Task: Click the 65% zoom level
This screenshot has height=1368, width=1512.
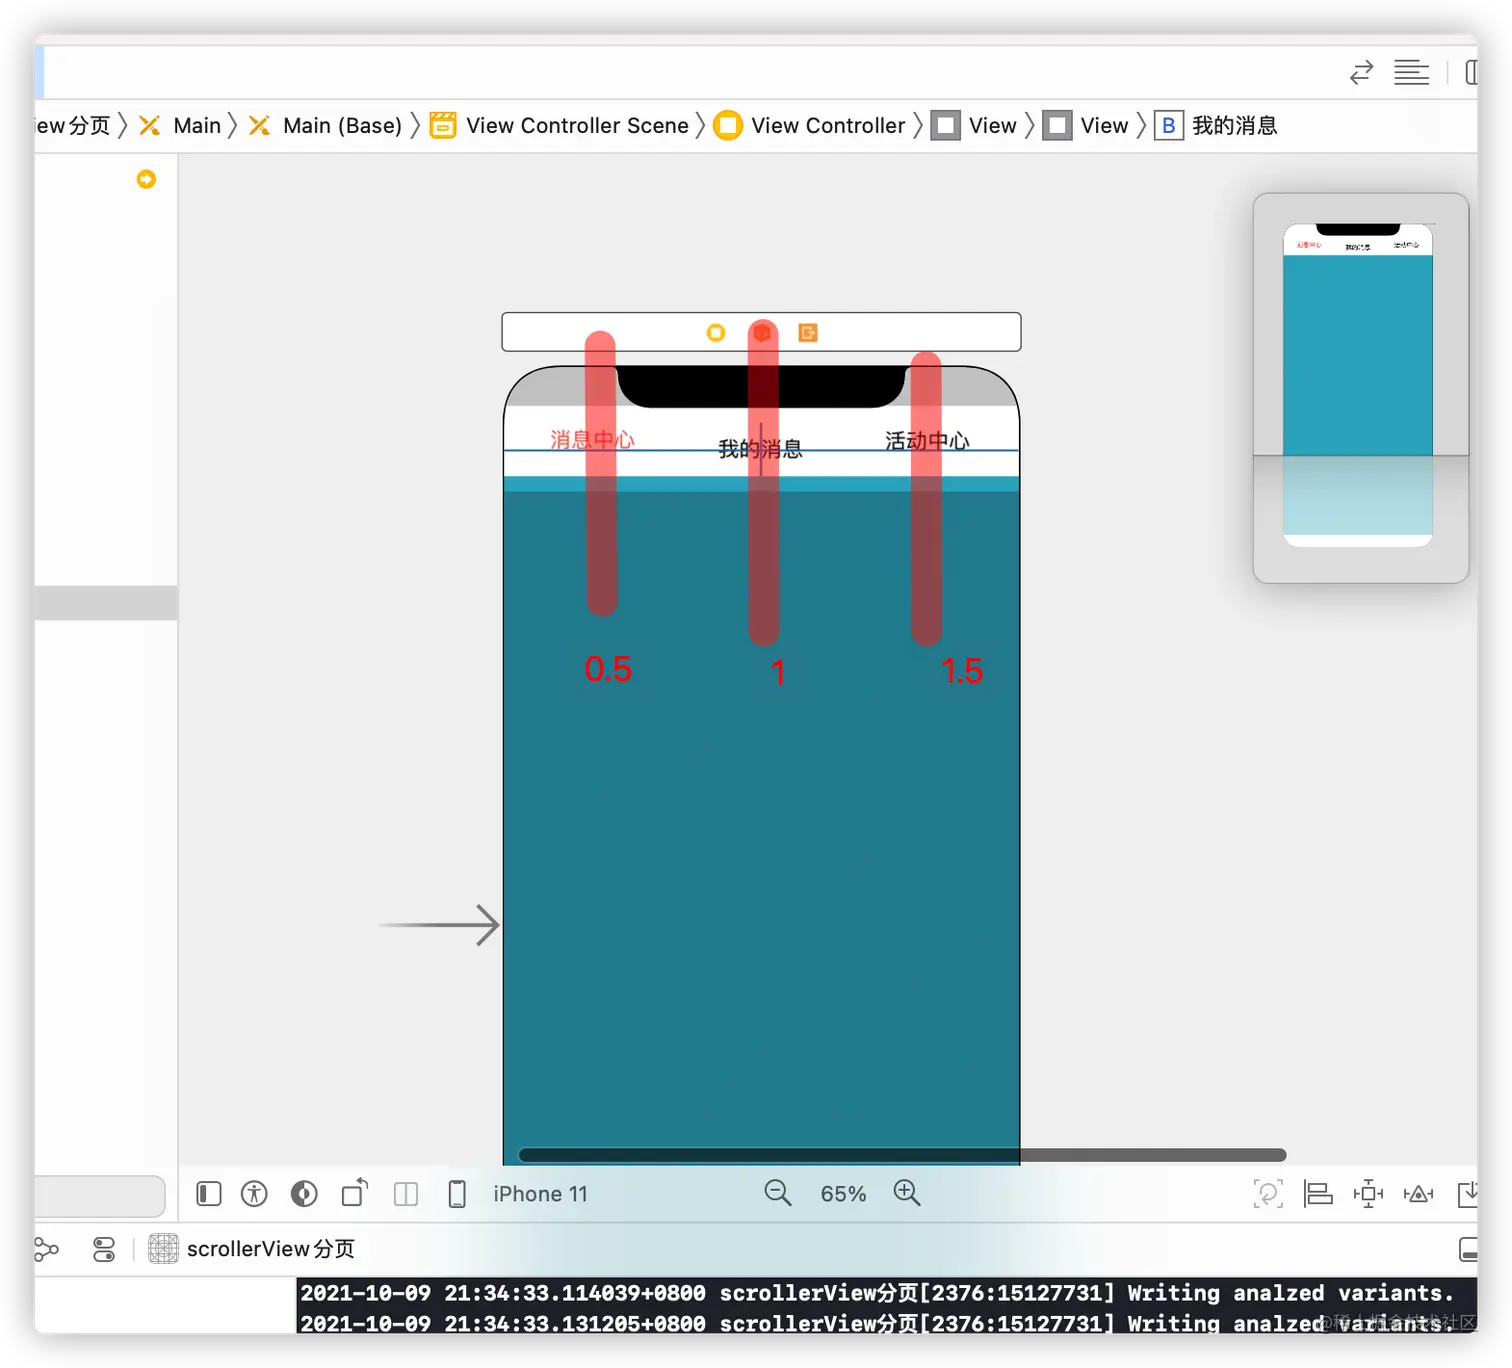Action: [843, 1194]
